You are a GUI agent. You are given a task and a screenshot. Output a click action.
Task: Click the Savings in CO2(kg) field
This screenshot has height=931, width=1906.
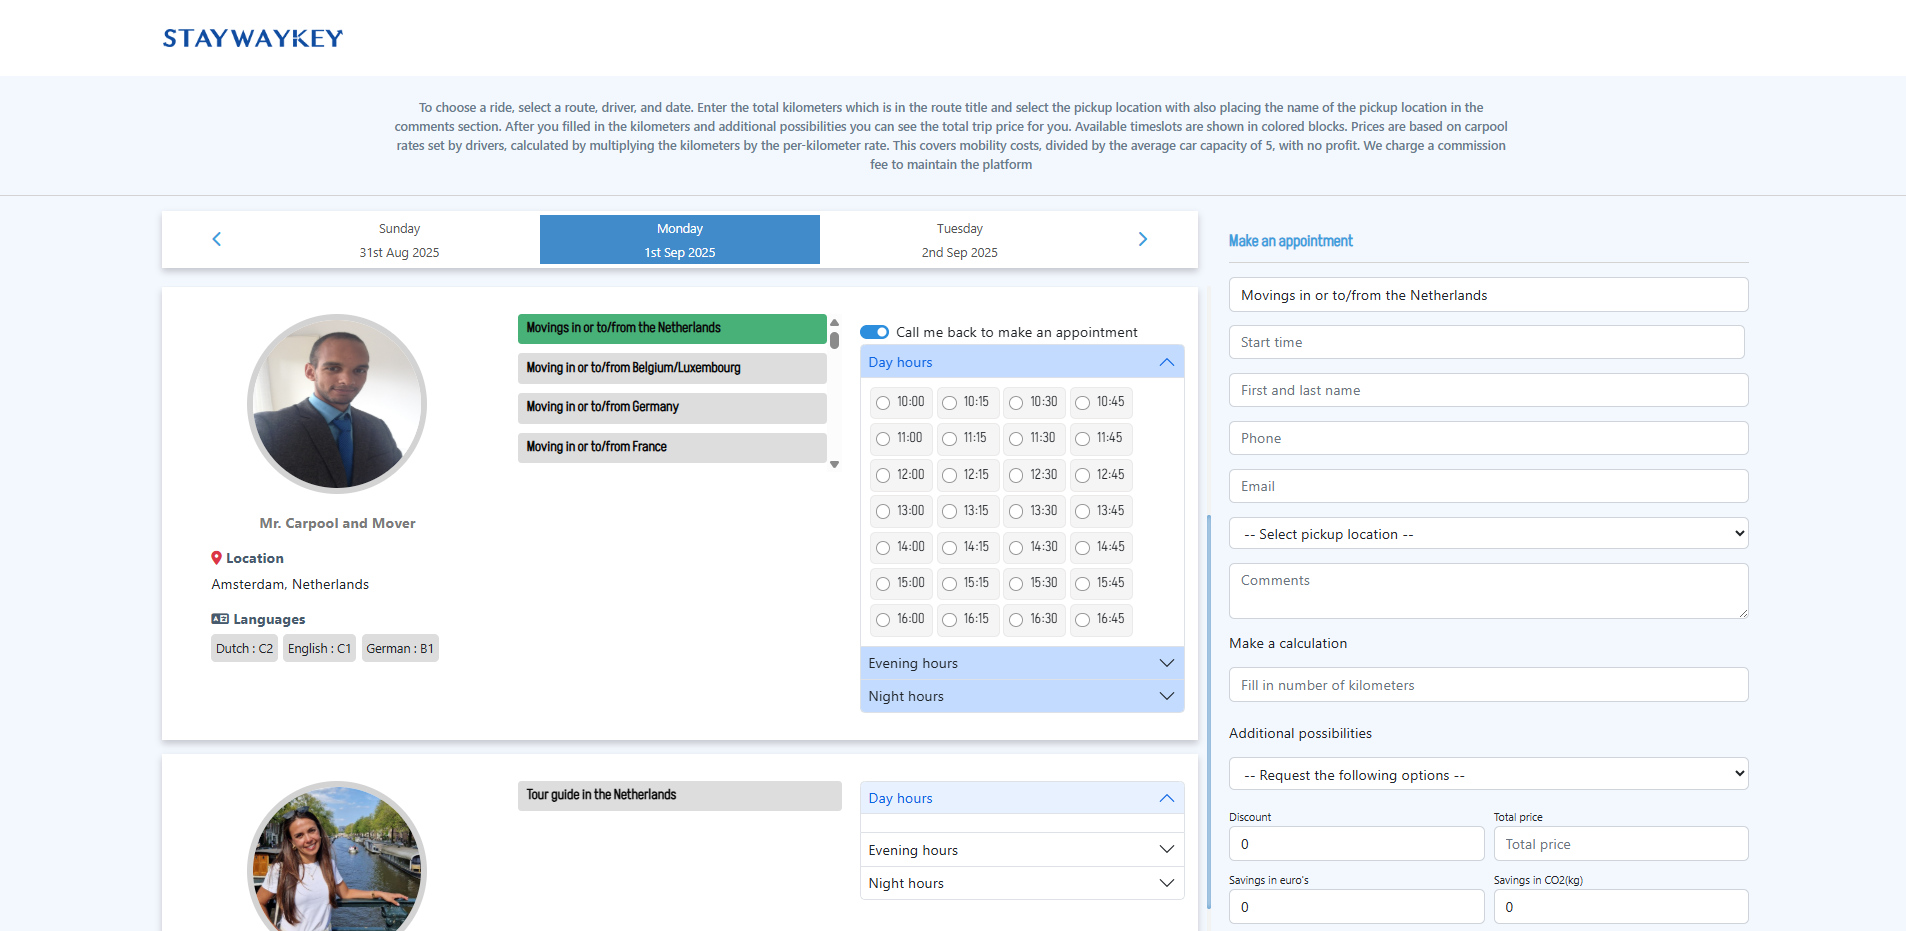click(x=1621, y=907)
